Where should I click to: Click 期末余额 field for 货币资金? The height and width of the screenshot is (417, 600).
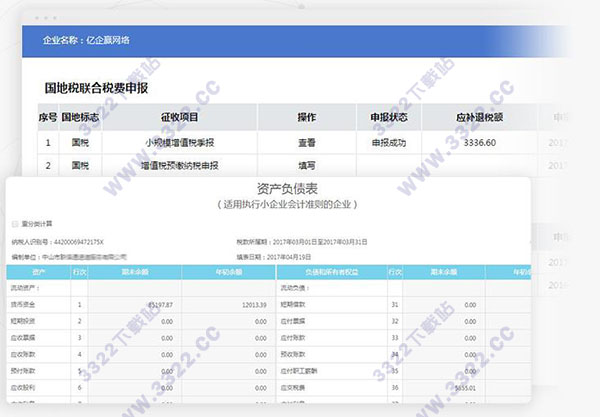coord(135,305)
